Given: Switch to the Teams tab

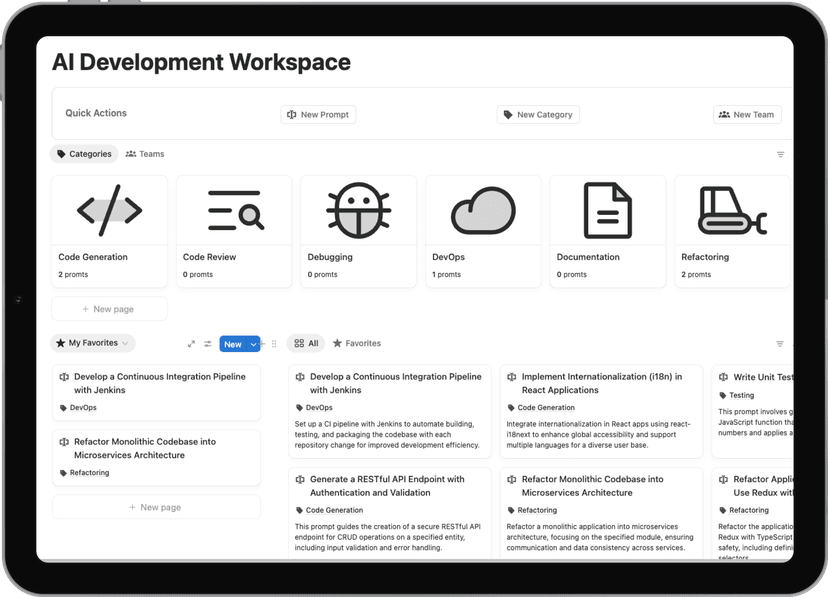Looking at the screenshot, I should (147, 154).
